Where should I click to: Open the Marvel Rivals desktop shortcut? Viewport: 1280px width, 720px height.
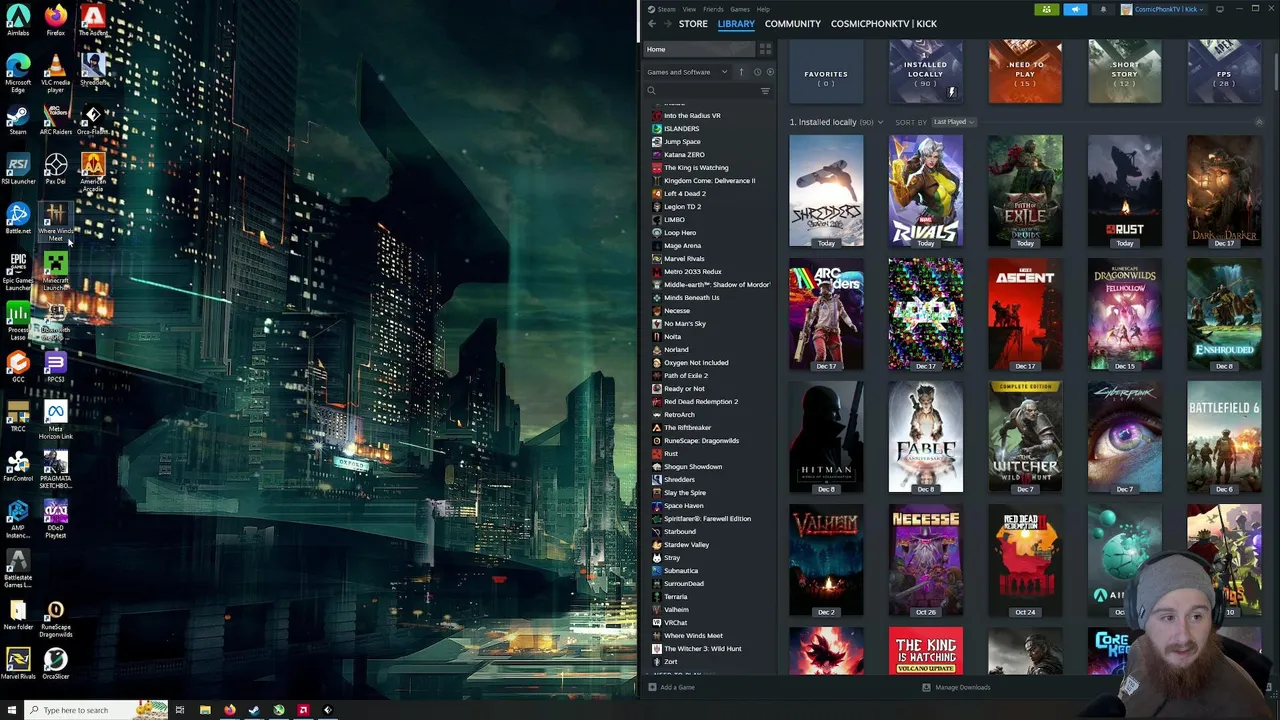coord(18,663)
